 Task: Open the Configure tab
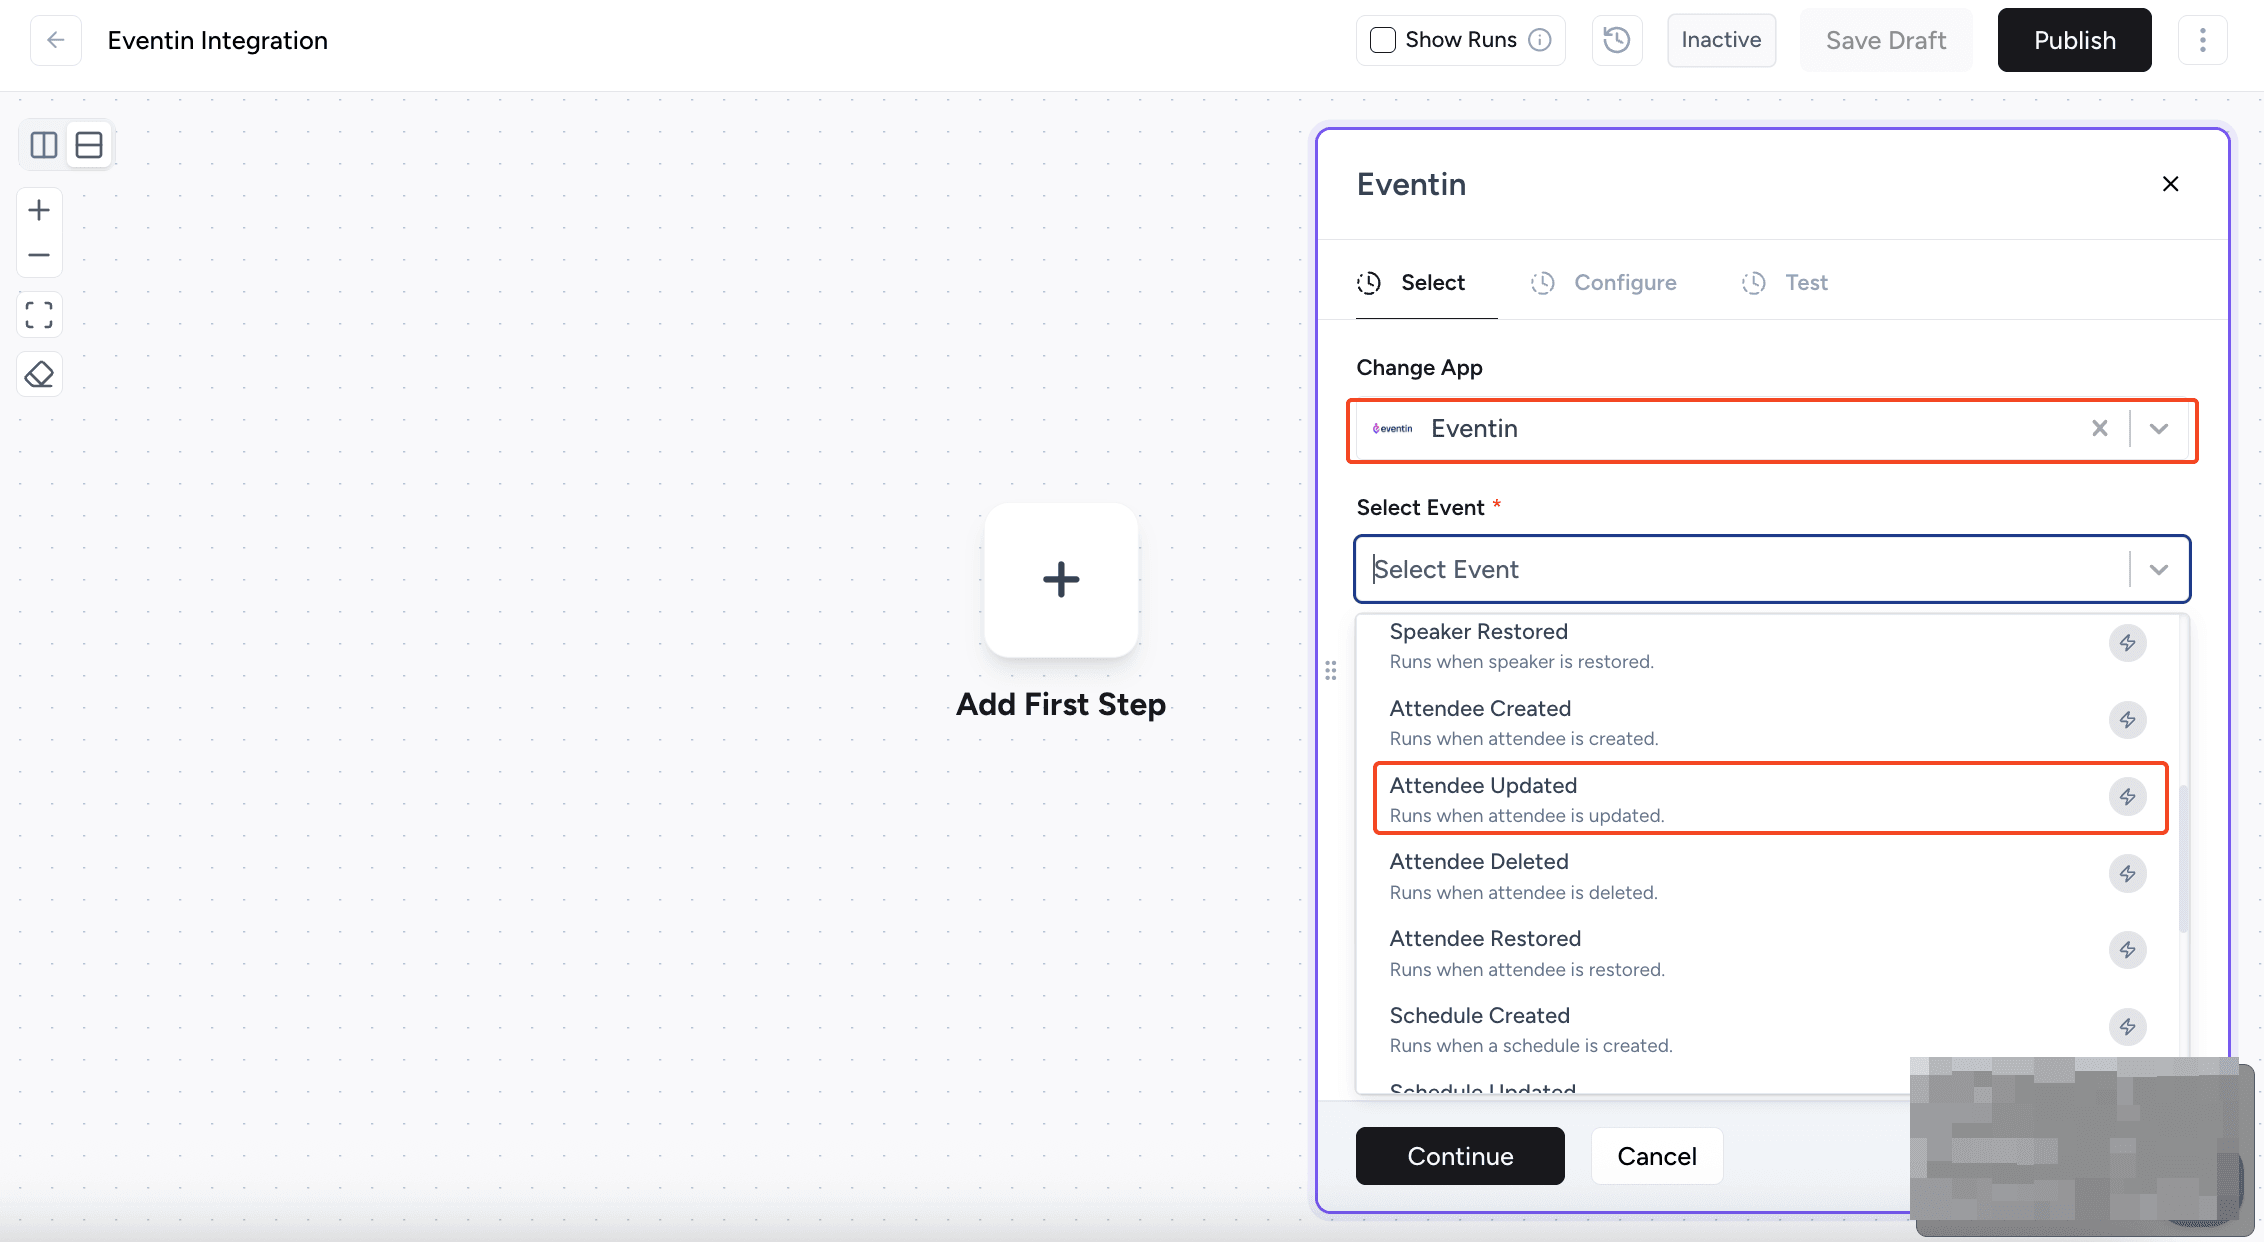1604,283
